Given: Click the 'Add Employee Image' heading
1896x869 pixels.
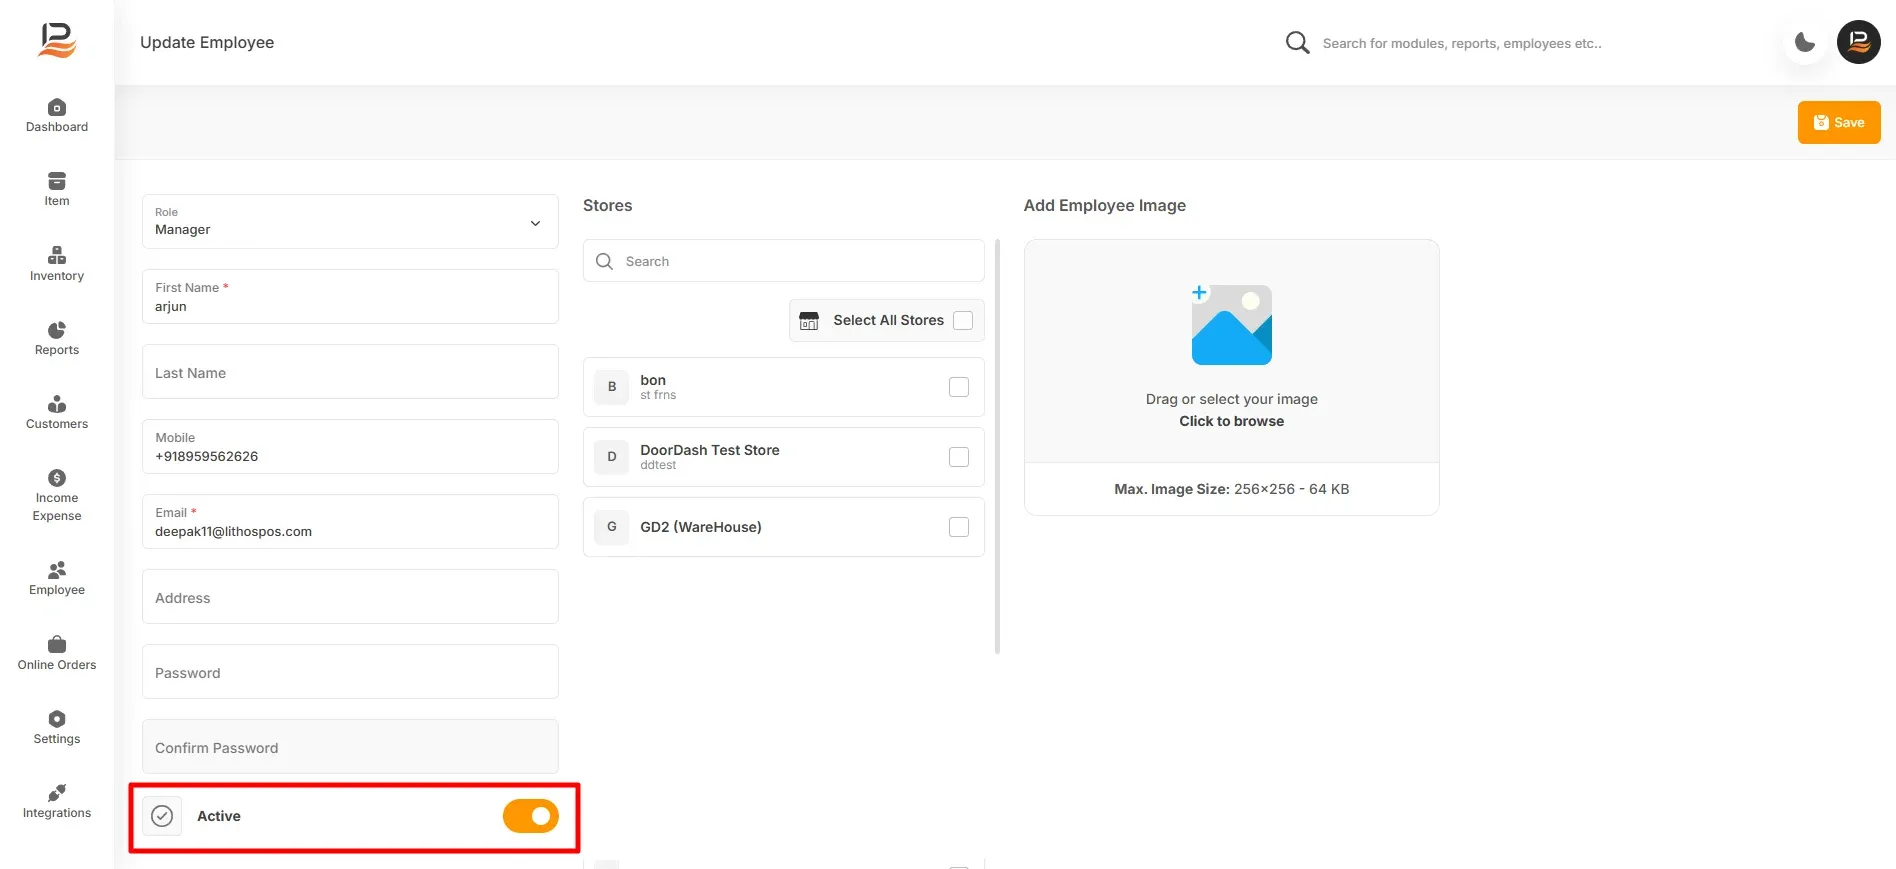Looking at the screenshot, I should click(x=1104, y=205).
